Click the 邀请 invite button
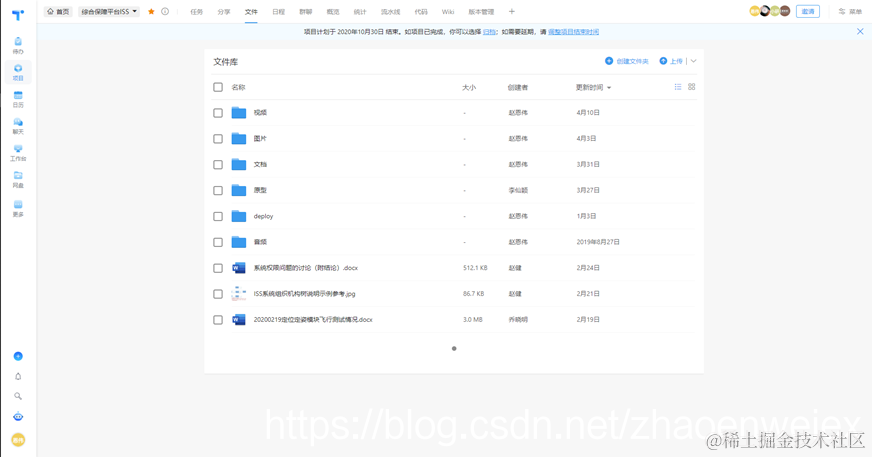Viewport: 872px width, 457px height. pyautogui.click(x=808, y=11)
